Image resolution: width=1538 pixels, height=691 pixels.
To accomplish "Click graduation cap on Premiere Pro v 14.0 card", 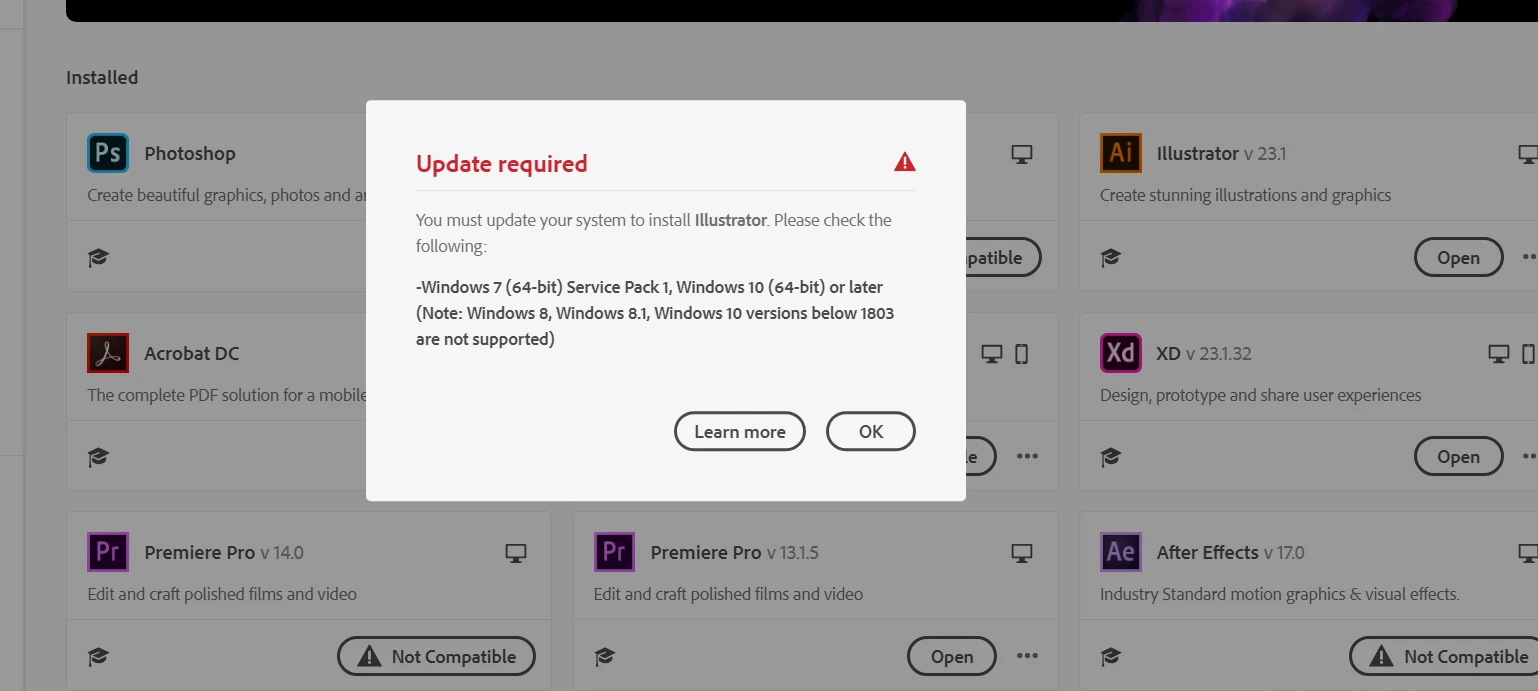I will pos(98,657).
